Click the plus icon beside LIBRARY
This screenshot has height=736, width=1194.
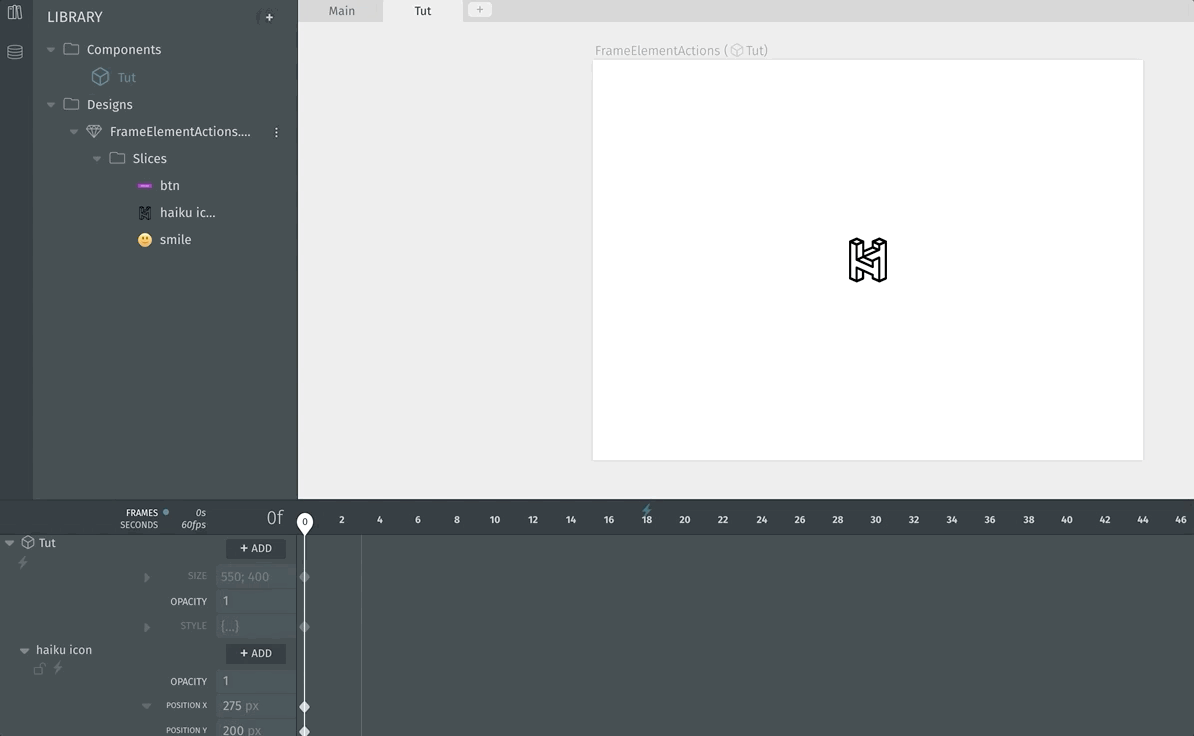coord(269,17)
